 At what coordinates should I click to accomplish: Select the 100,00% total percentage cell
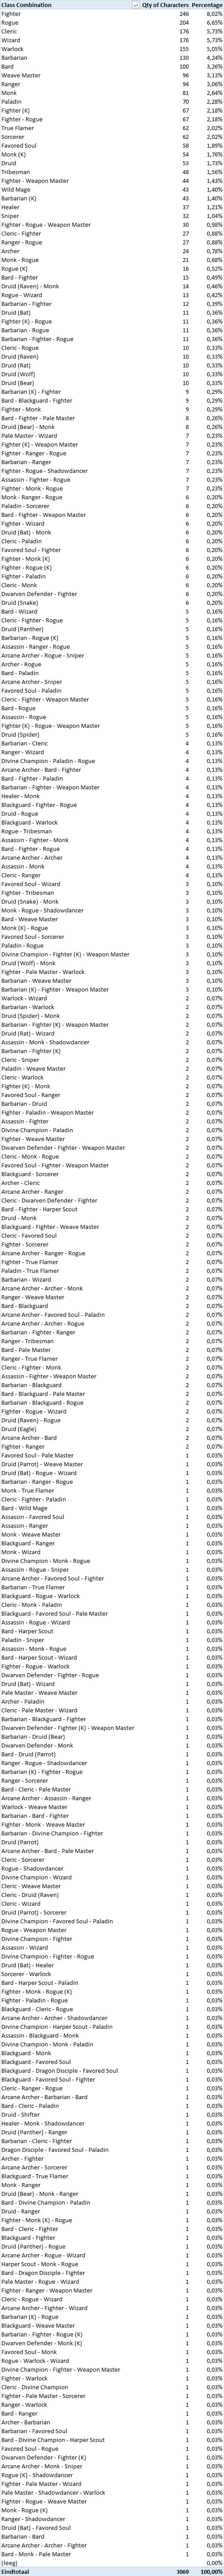click(211, 2570)
